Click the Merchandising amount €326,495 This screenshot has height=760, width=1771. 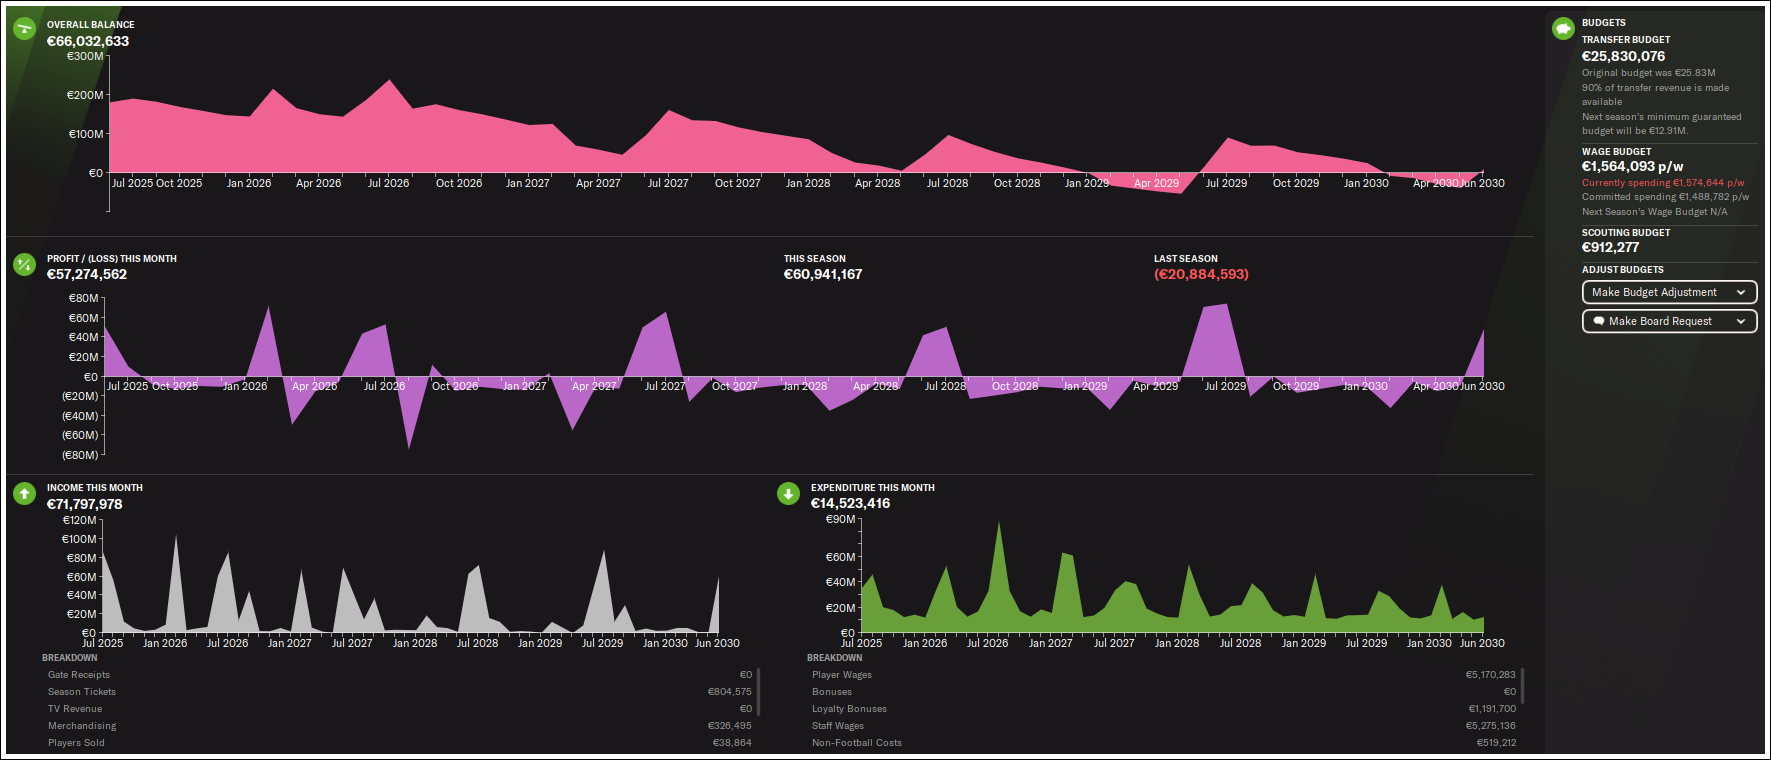point(730,726)
